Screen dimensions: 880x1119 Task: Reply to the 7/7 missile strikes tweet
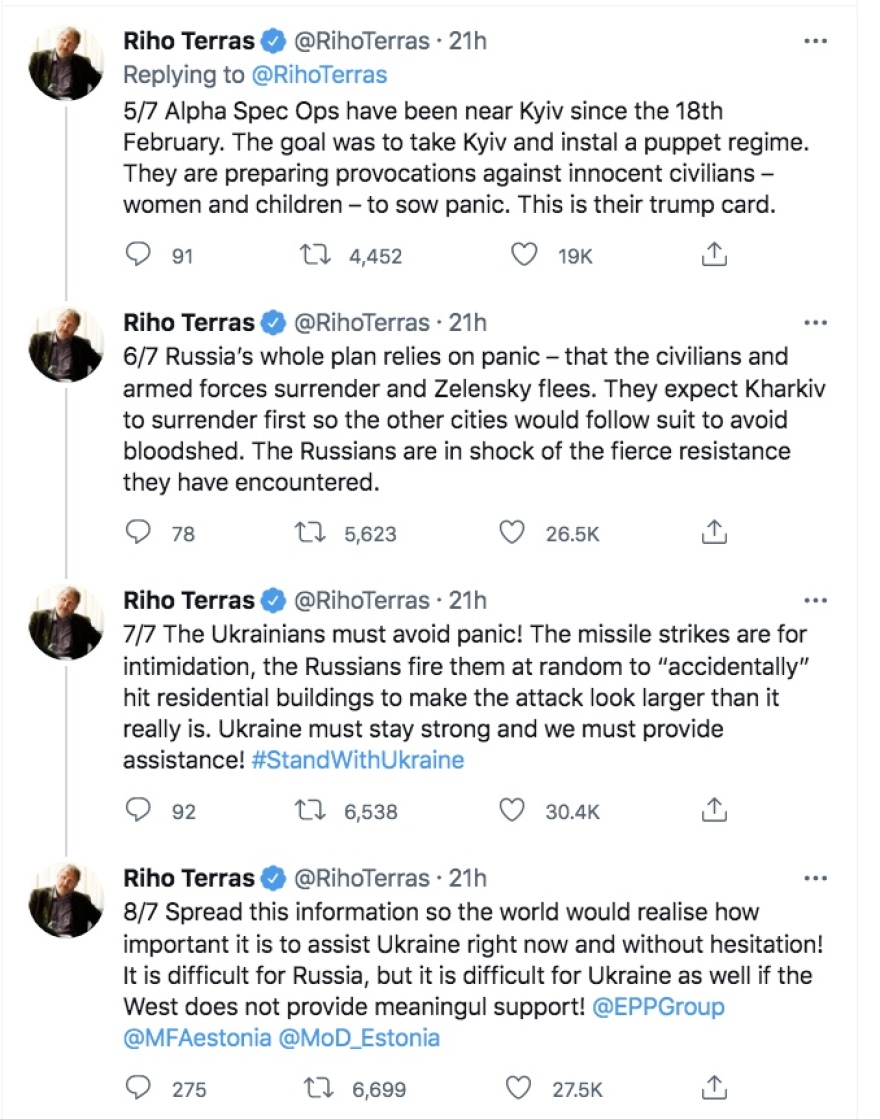pyautogui.click(x=136, y=811)
